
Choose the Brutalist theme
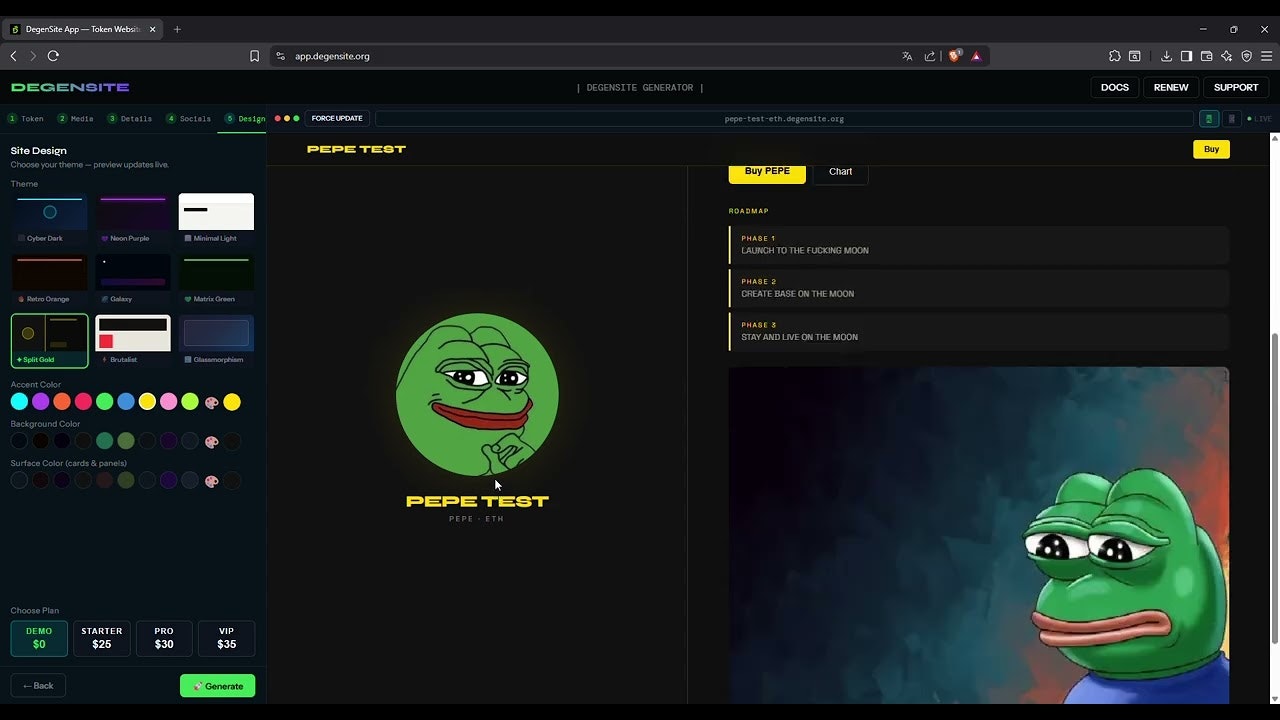point(133,341)
